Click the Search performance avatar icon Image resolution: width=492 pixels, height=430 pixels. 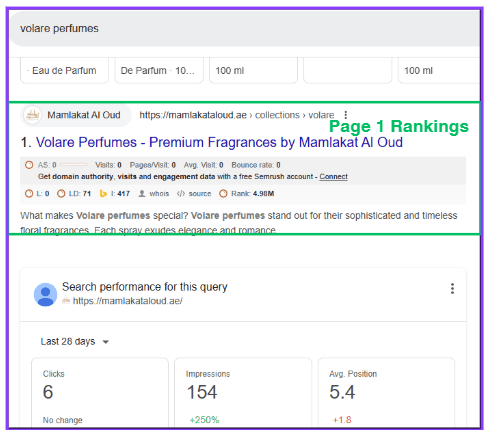click(45, 295)
